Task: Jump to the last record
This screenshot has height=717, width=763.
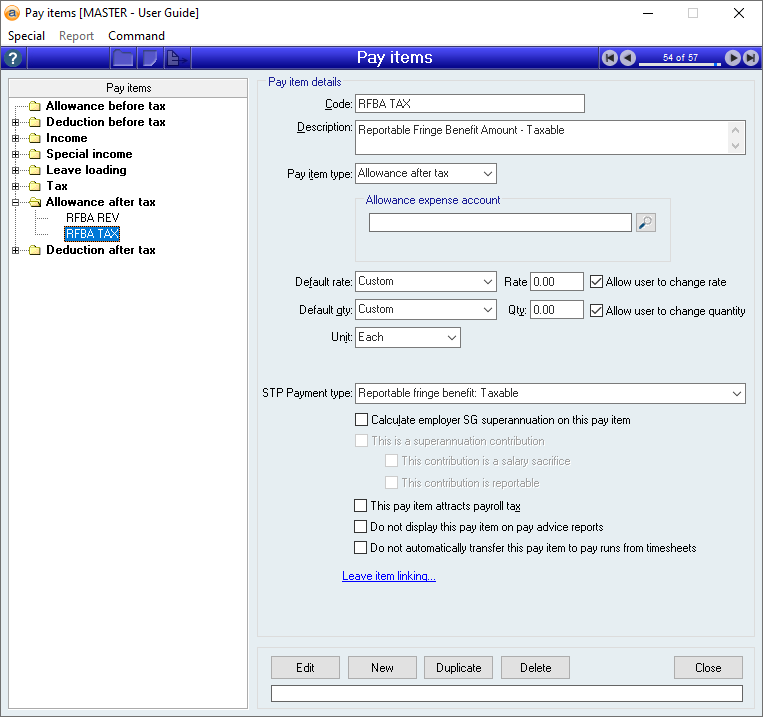Action: pos(750,58)
